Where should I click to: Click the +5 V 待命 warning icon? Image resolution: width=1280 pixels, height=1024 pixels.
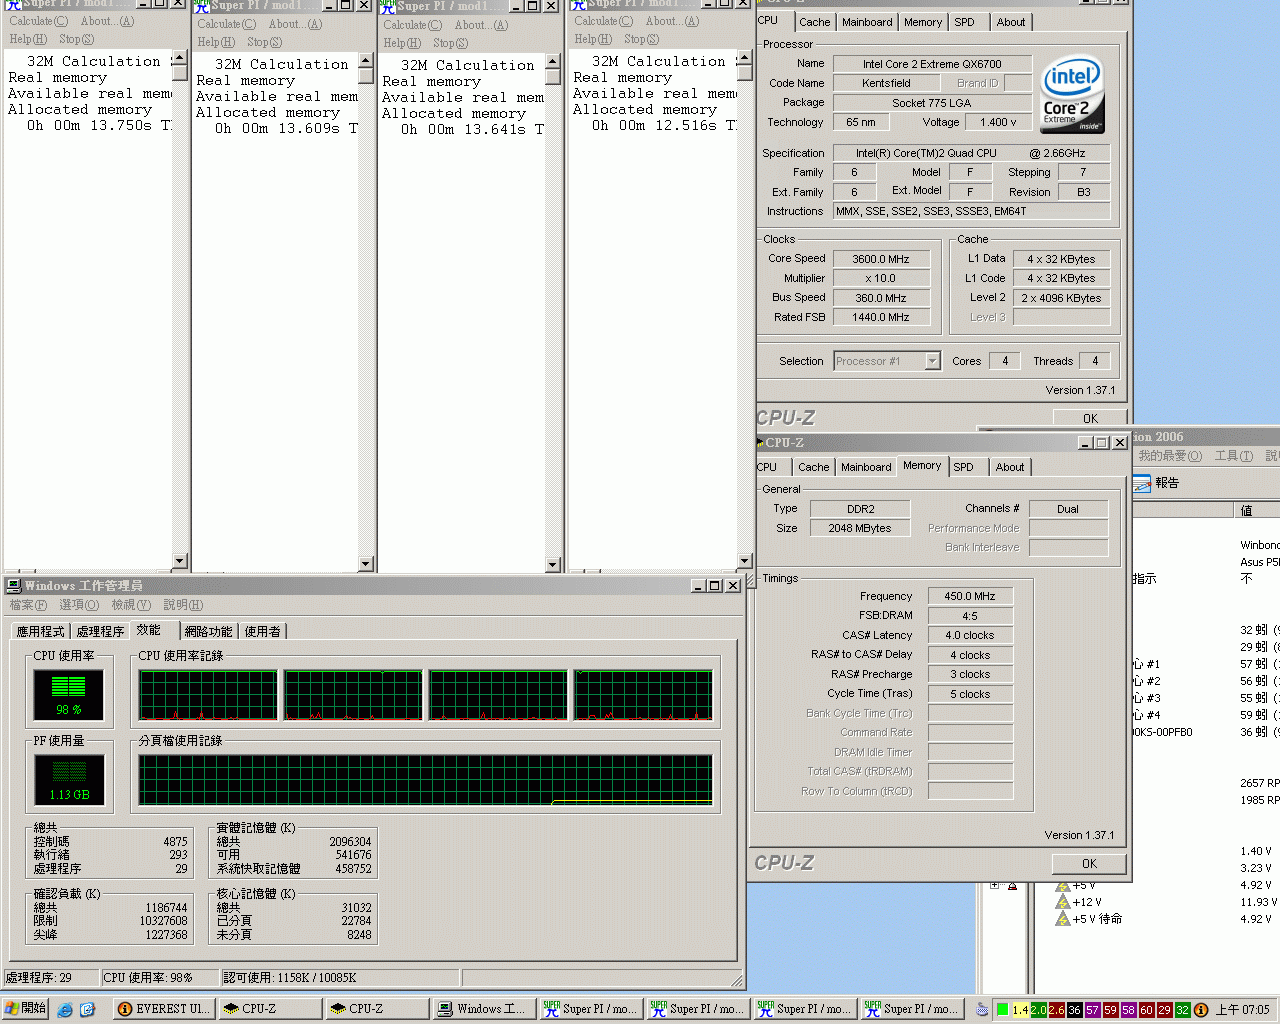pyautogui.click(x=1063, y=919)
